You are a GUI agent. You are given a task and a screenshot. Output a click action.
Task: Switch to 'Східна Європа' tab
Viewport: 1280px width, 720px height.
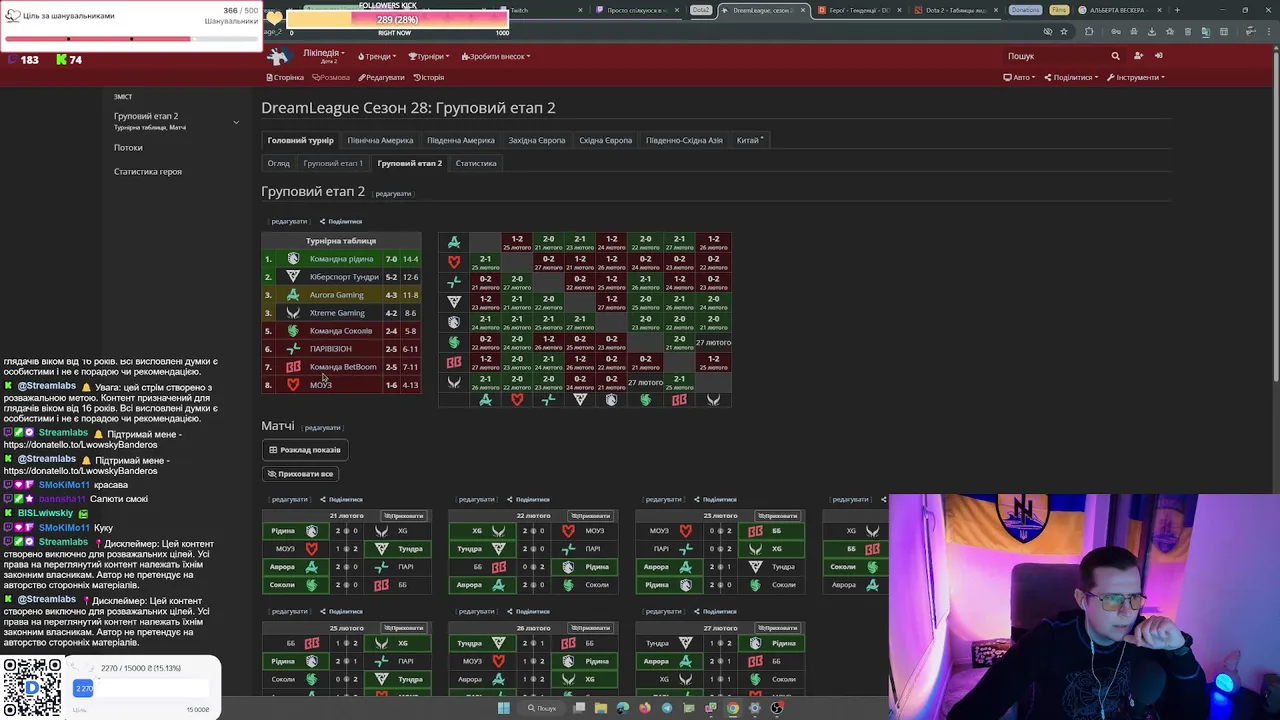[605, 140]
